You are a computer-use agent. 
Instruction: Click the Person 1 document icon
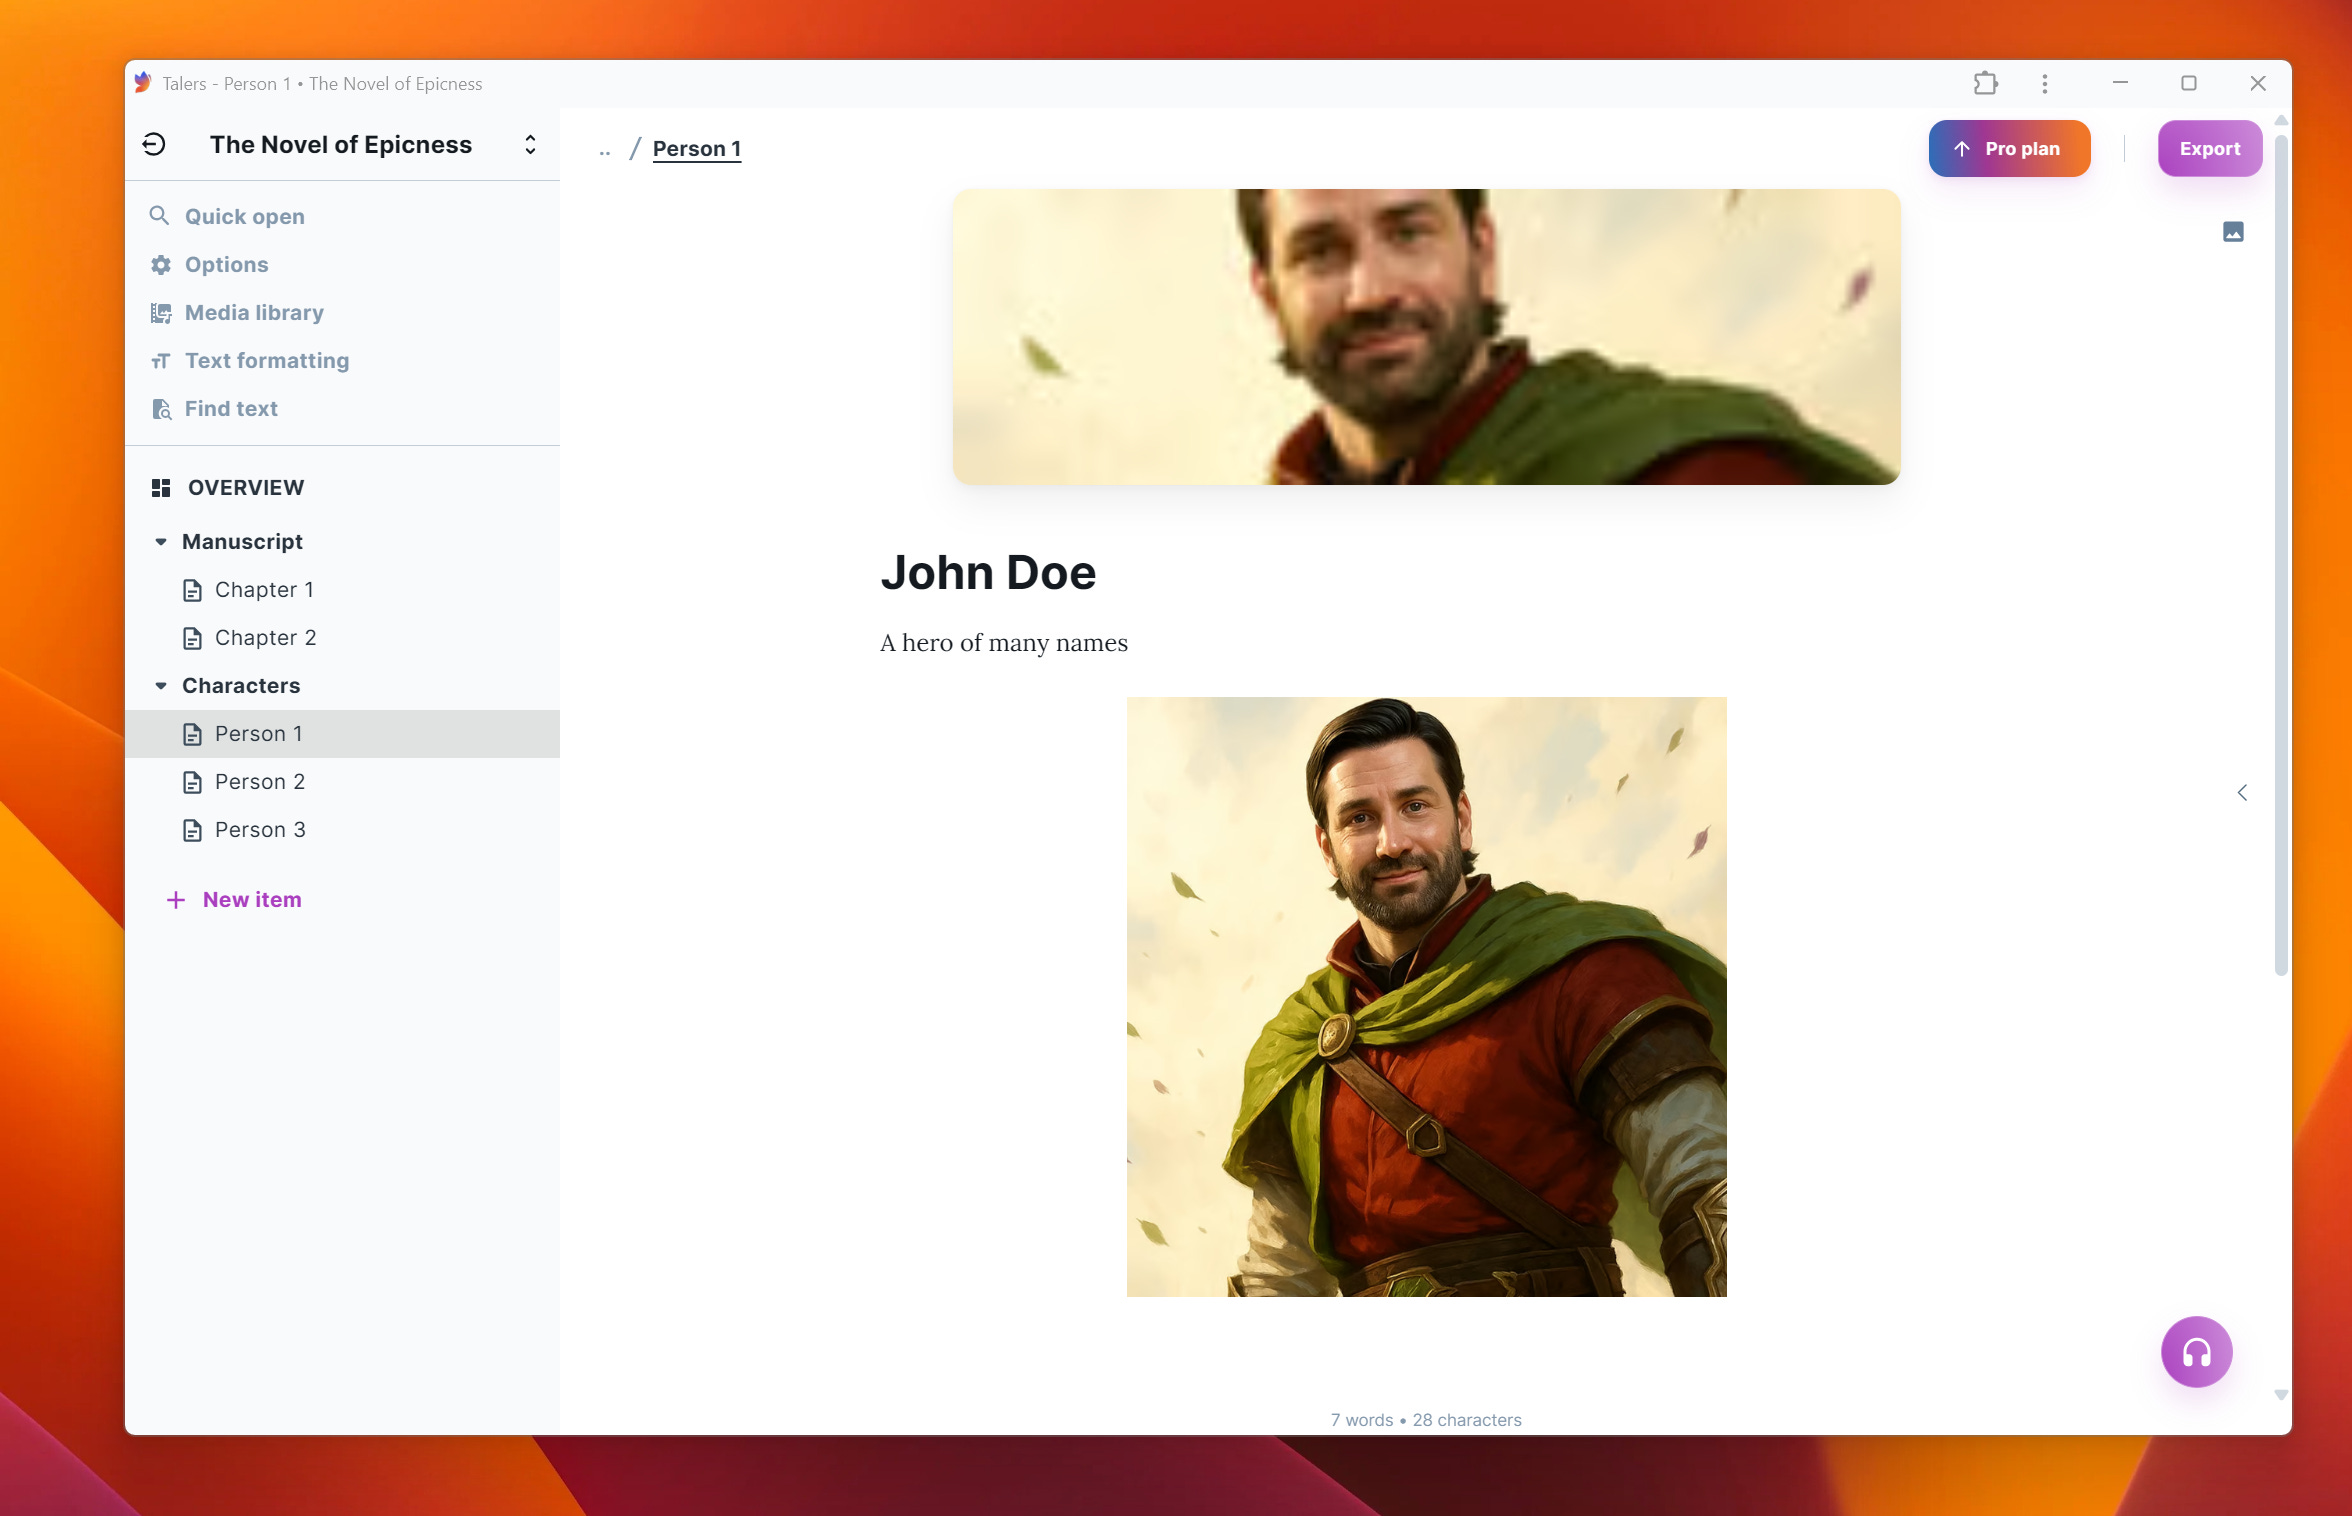pyautogui.click(x=192, y=734)
